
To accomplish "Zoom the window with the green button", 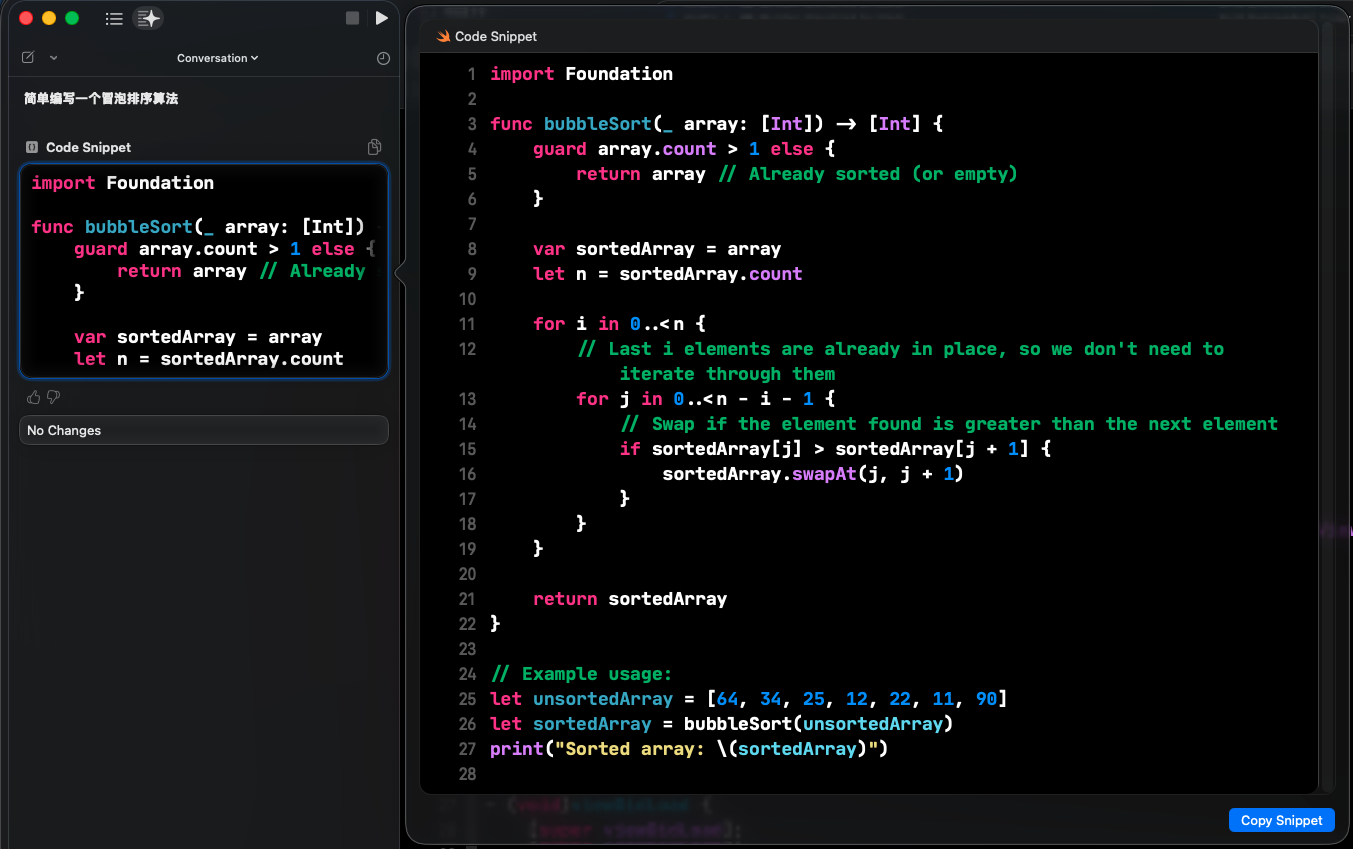I will pyautogui.click(x=72, y=18).
